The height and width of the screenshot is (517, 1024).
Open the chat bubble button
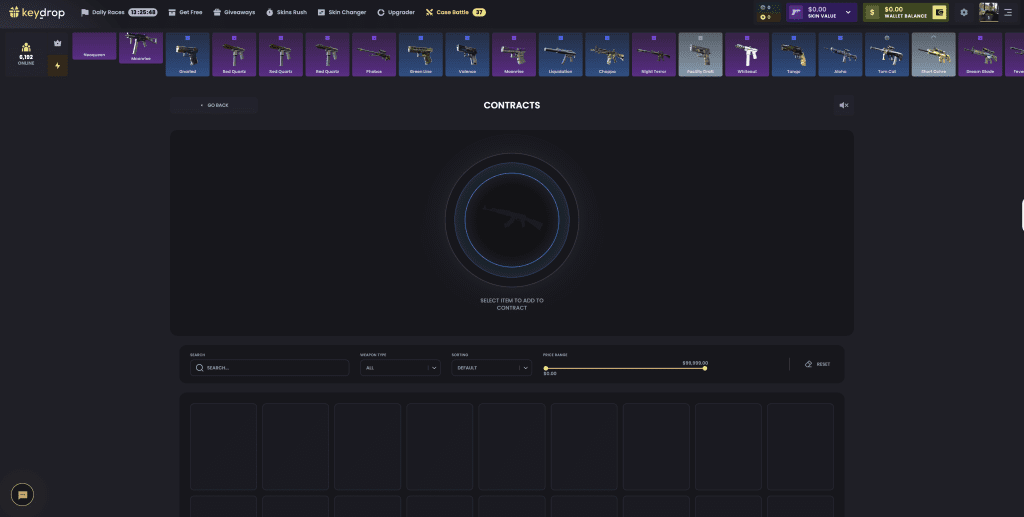point(22,494)
